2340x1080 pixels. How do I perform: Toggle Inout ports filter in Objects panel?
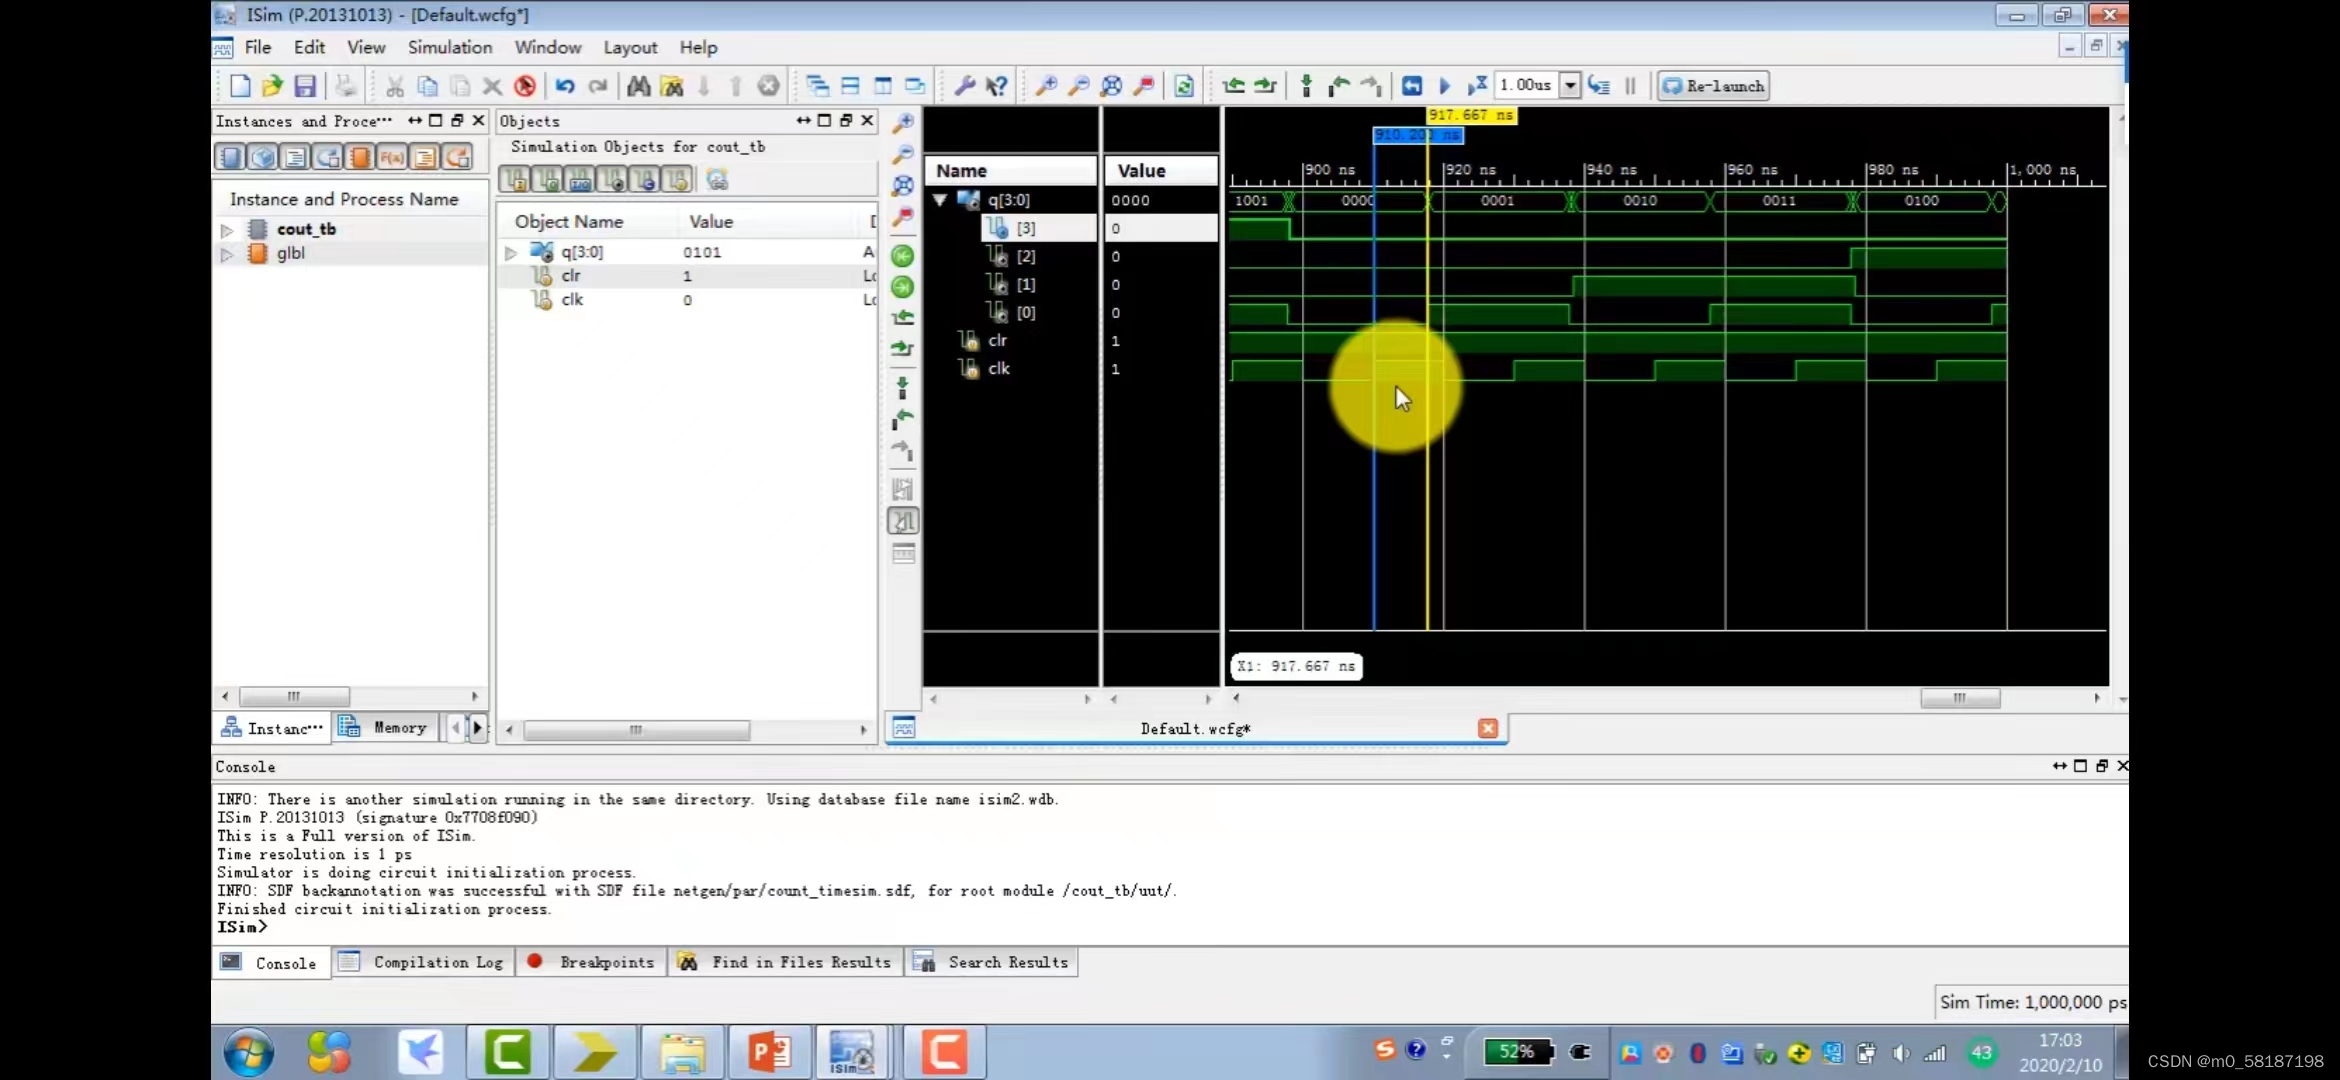(580, 180)
